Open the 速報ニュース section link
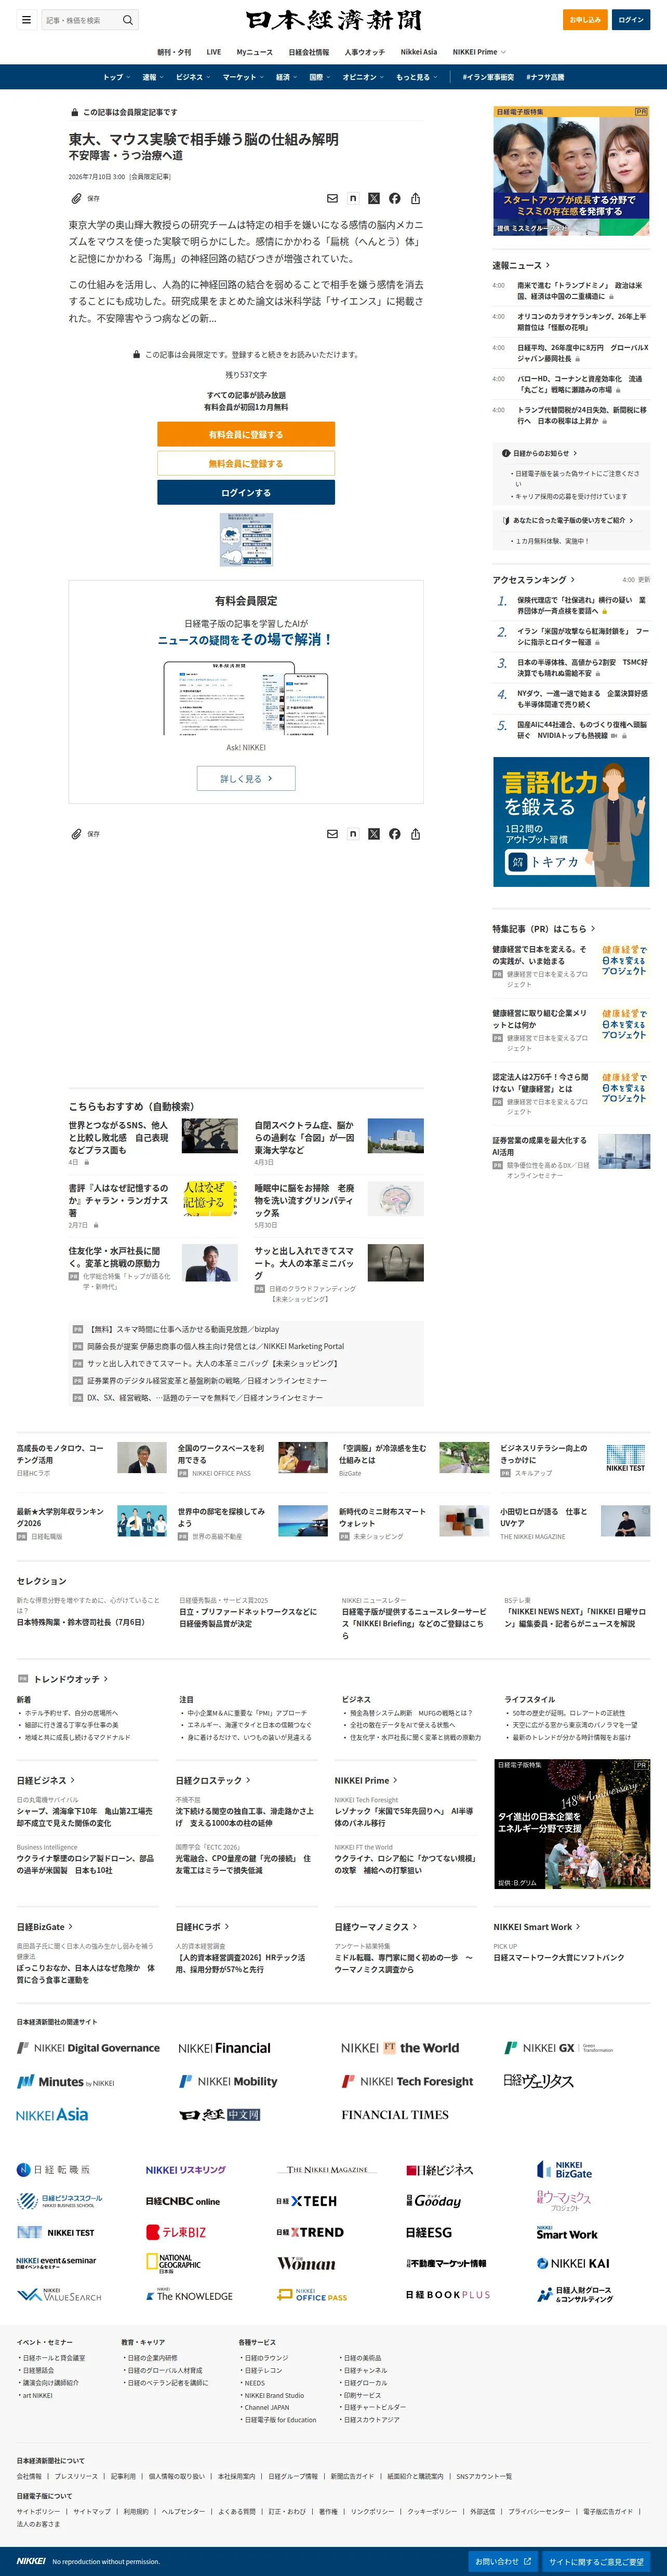This screenshot has height=2576, width=667. click(521, 265)
